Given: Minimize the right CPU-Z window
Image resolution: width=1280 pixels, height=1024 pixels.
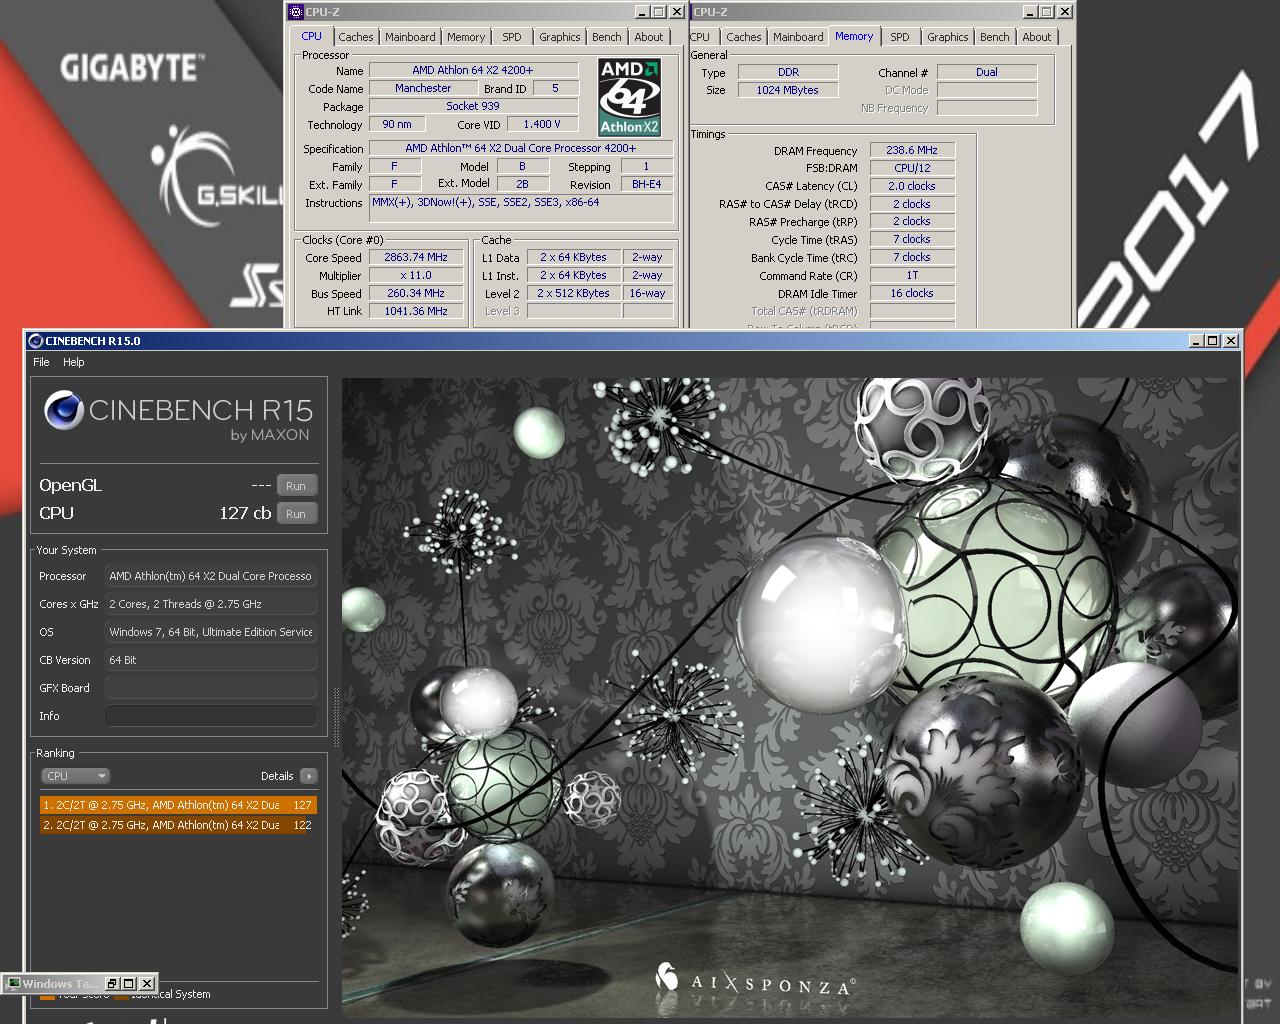Looking at the screenshot, I should click(x=1030, y=12).
